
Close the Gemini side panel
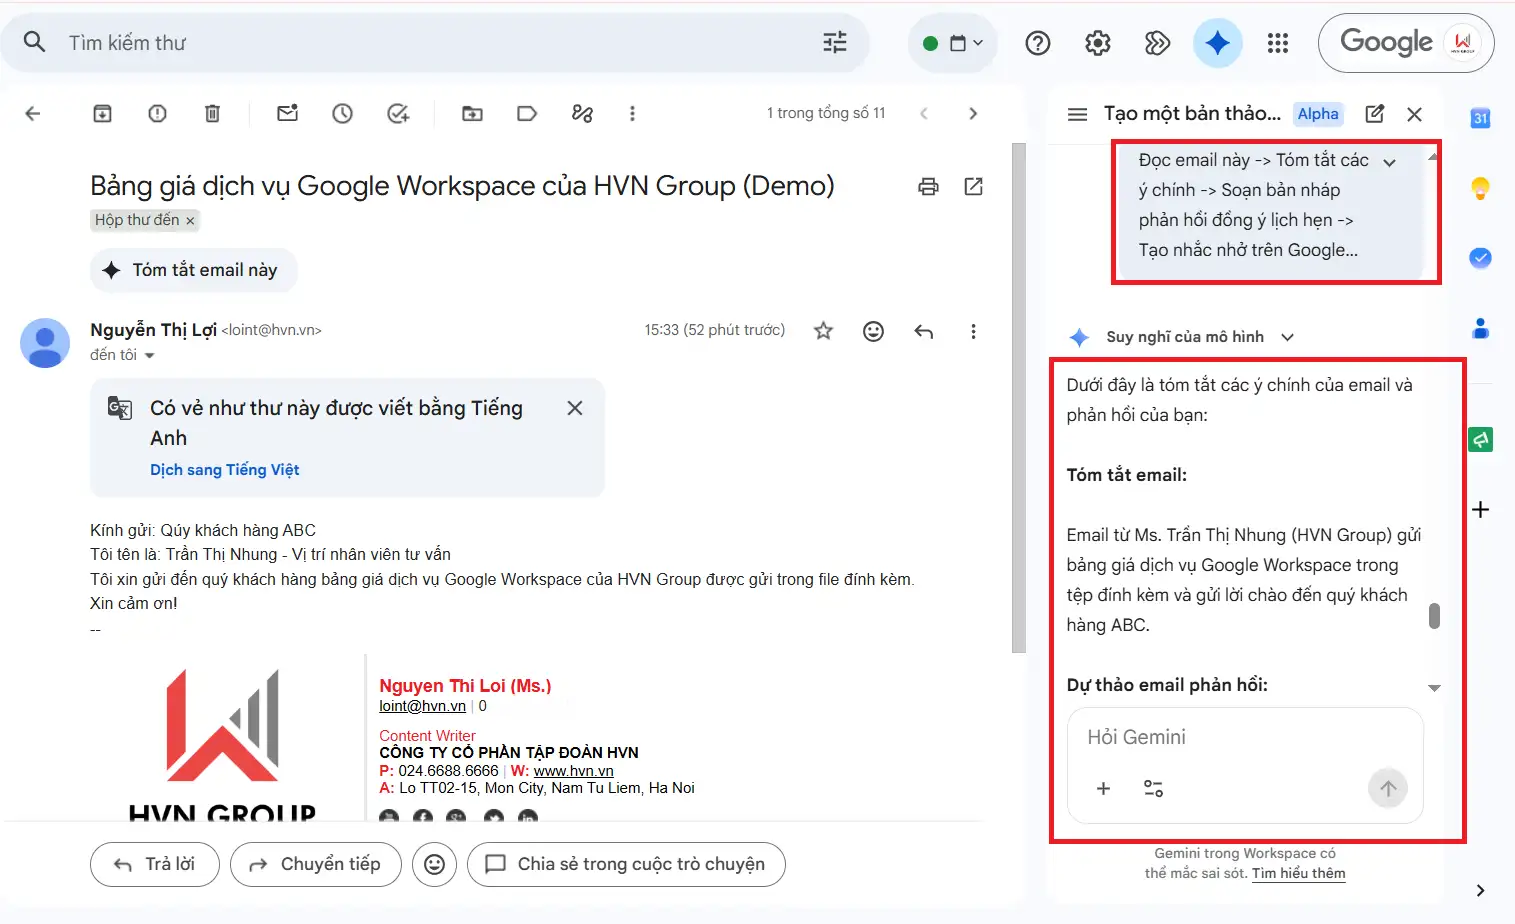coord(1414,114)
